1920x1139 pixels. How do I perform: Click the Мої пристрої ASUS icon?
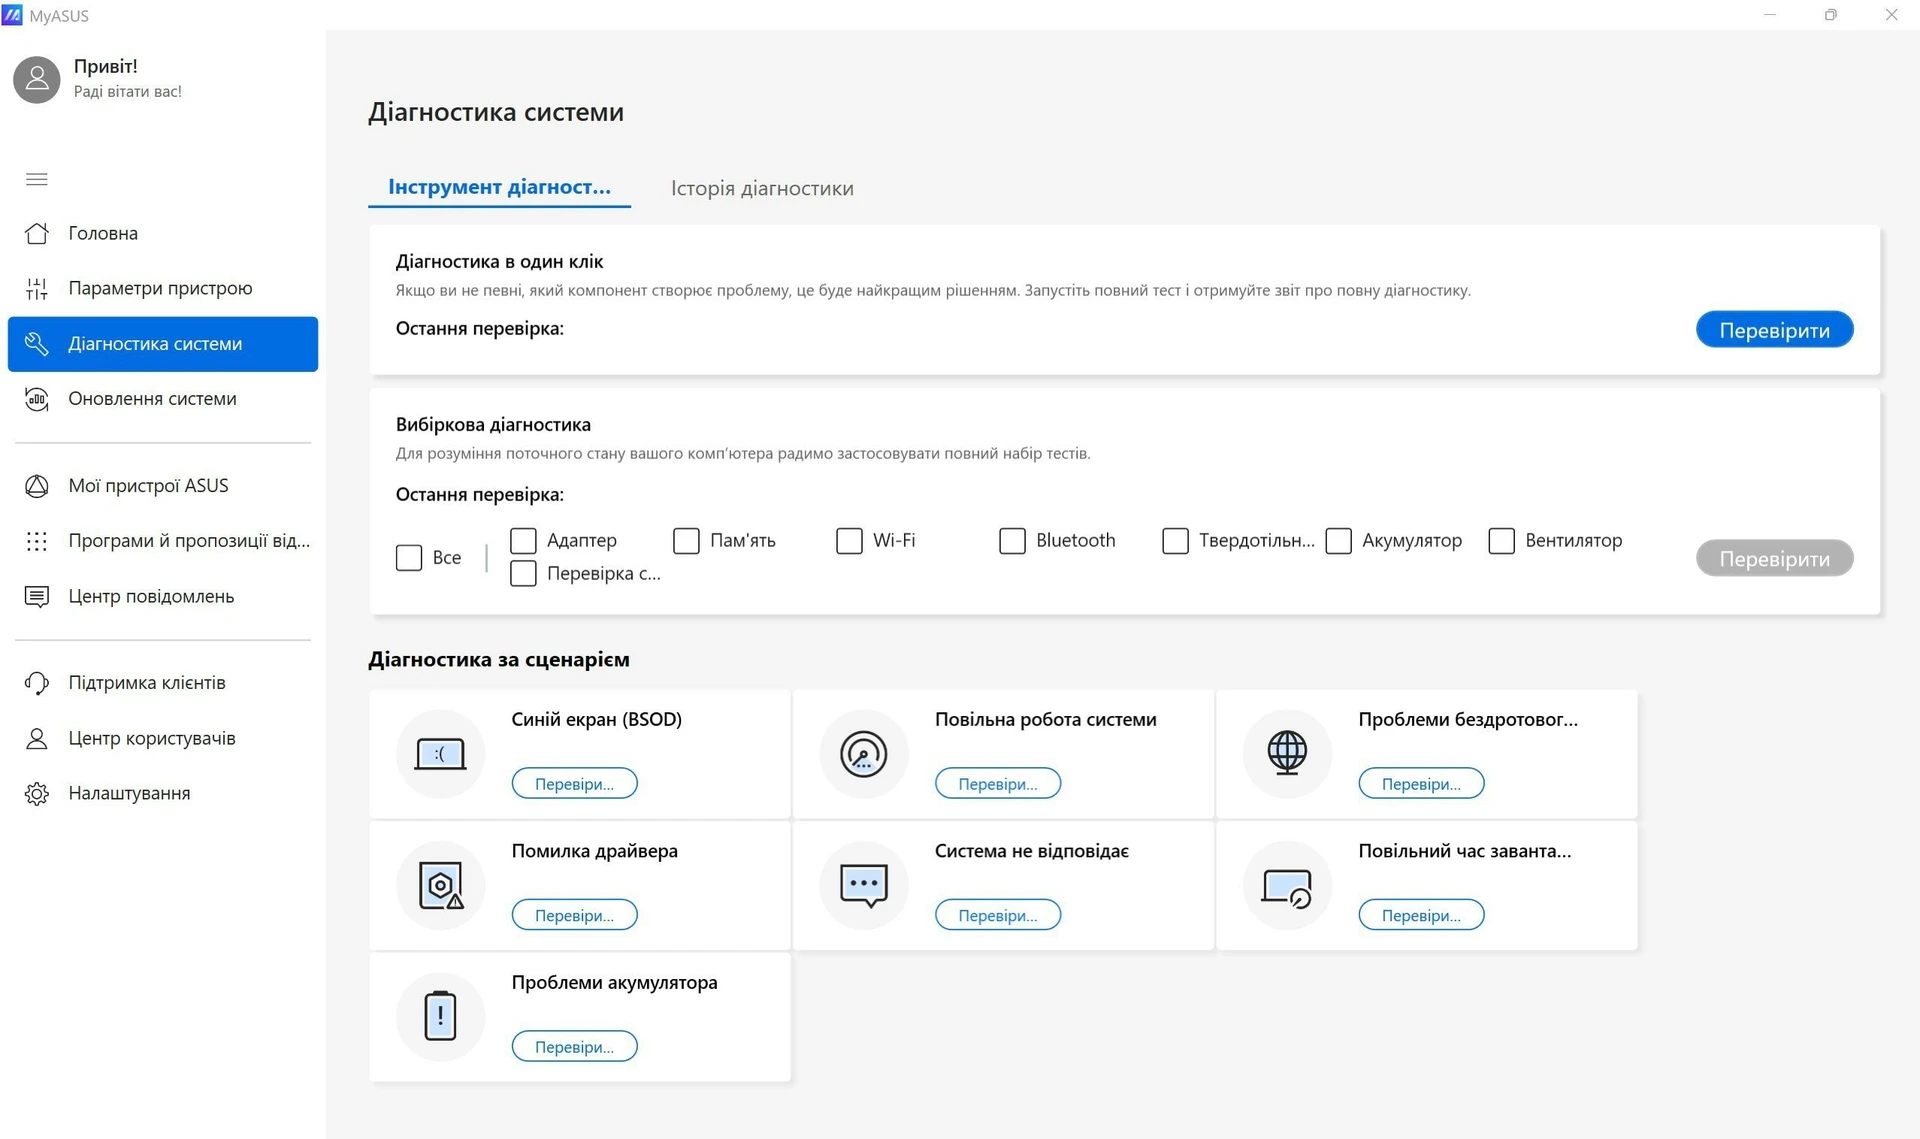click(x=37, y=486)
